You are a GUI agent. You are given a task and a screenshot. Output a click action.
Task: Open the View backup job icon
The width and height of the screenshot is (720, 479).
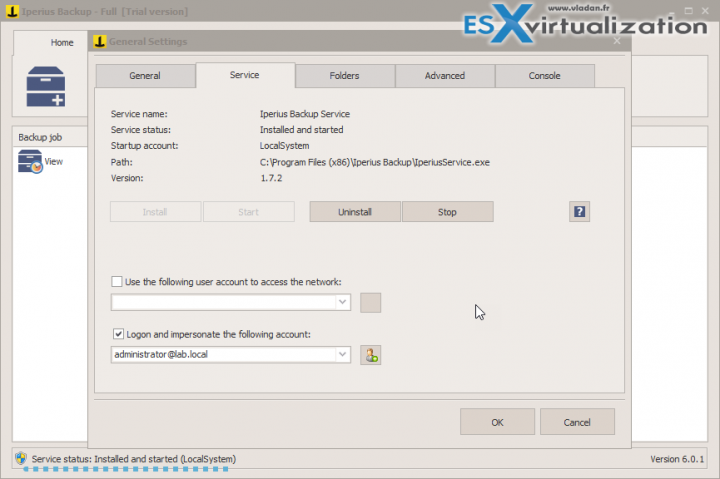point(30,161)
